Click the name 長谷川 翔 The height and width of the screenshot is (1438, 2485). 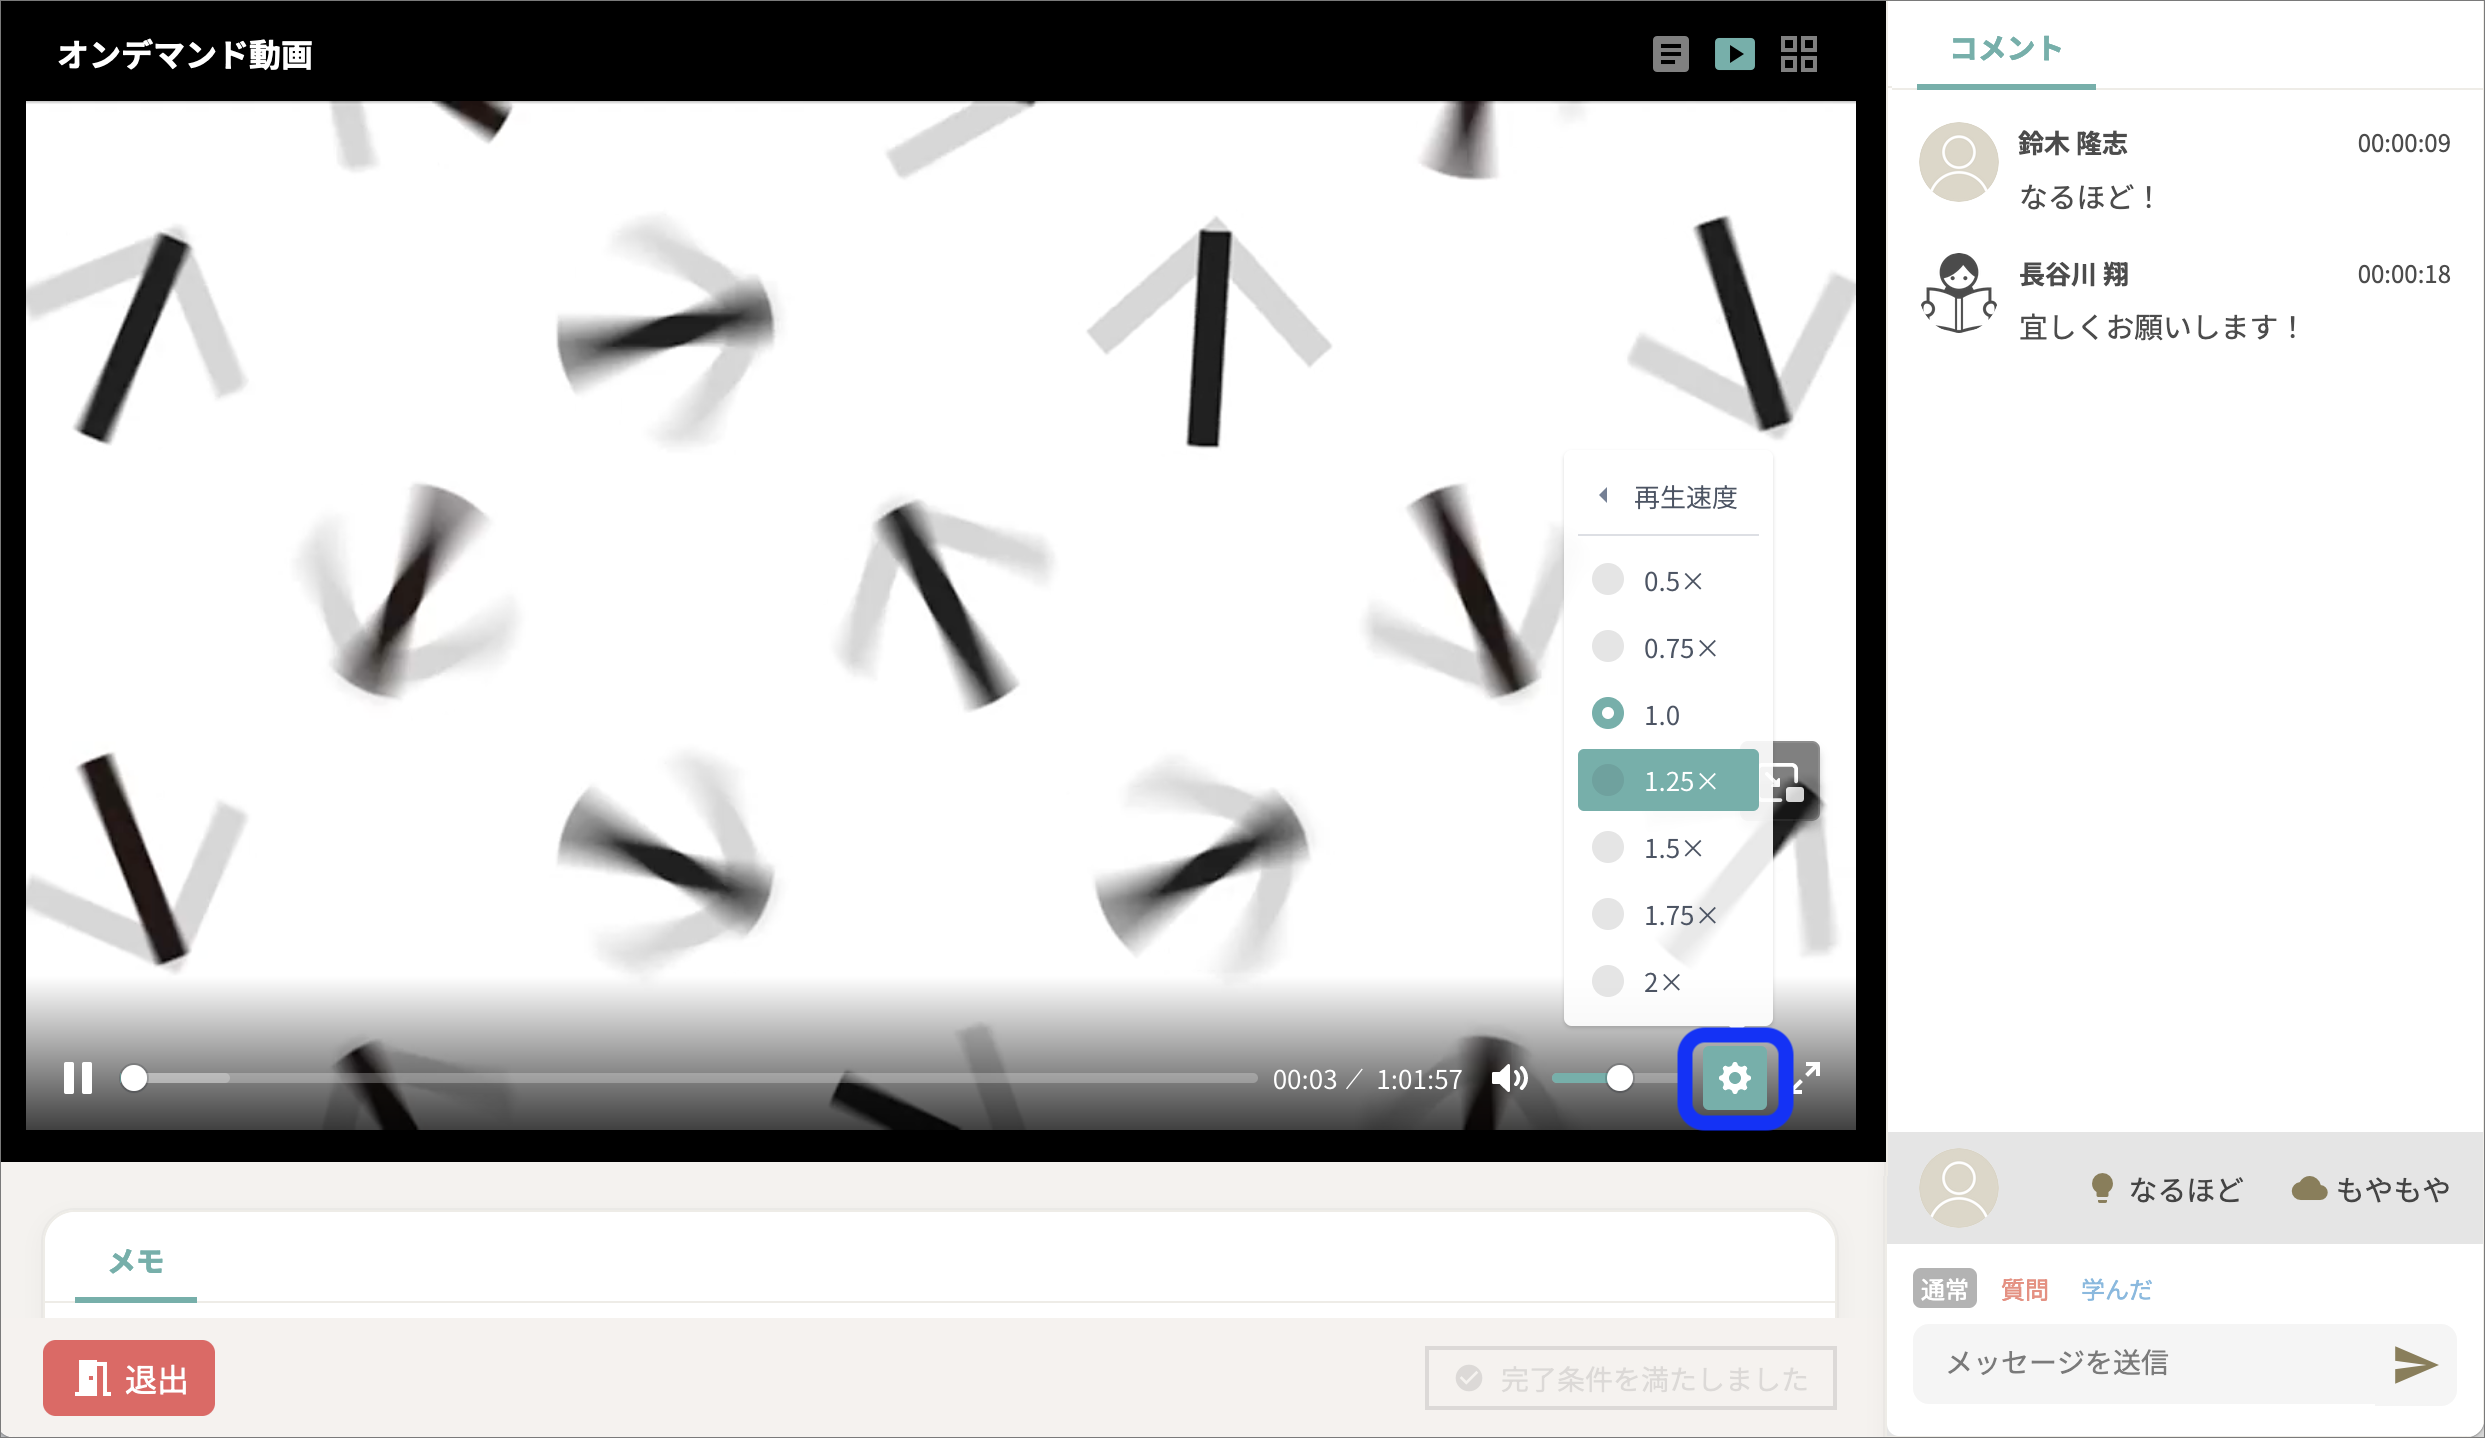pyautogui.click(x=2073, y=274)
